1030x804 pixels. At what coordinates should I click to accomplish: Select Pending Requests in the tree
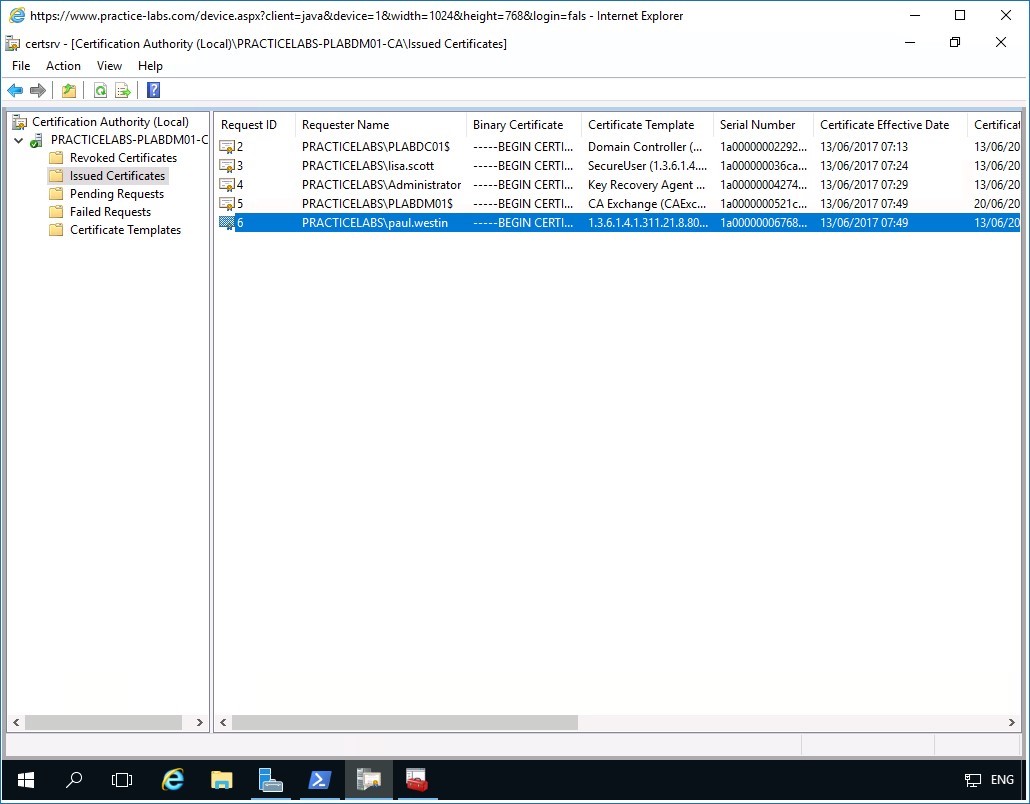117,194
